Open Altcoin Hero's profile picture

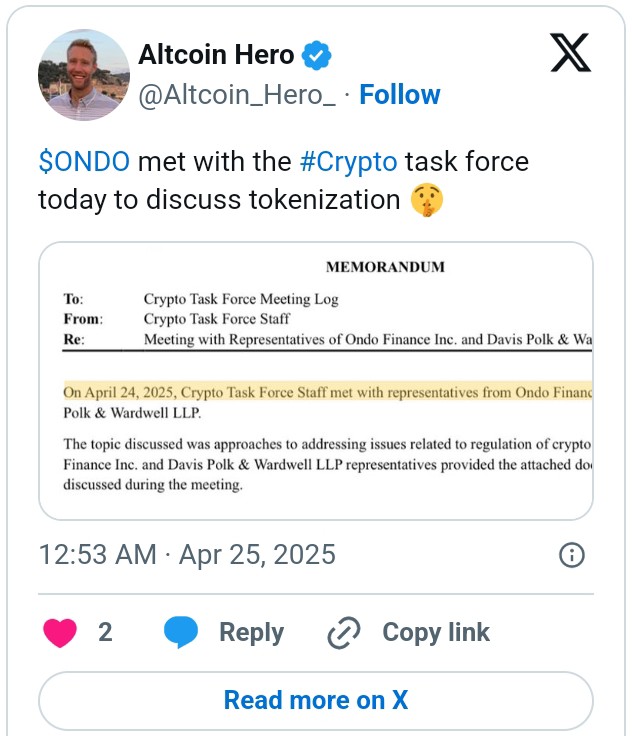84,75
